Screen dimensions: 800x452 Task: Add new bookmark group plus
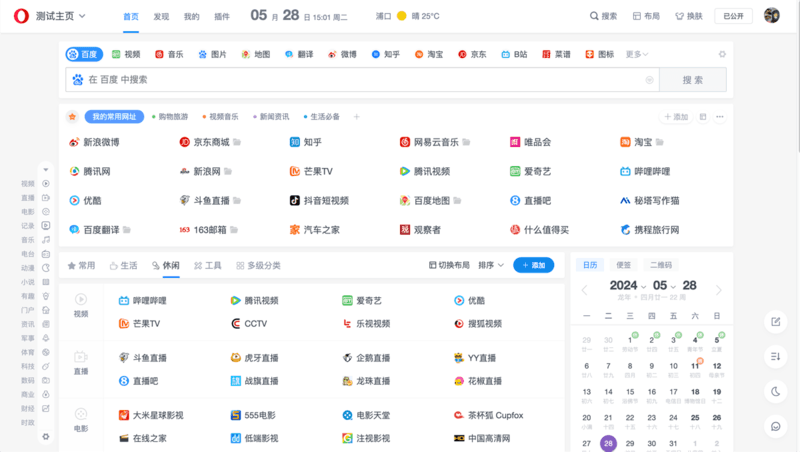click(x=357, y=117)
